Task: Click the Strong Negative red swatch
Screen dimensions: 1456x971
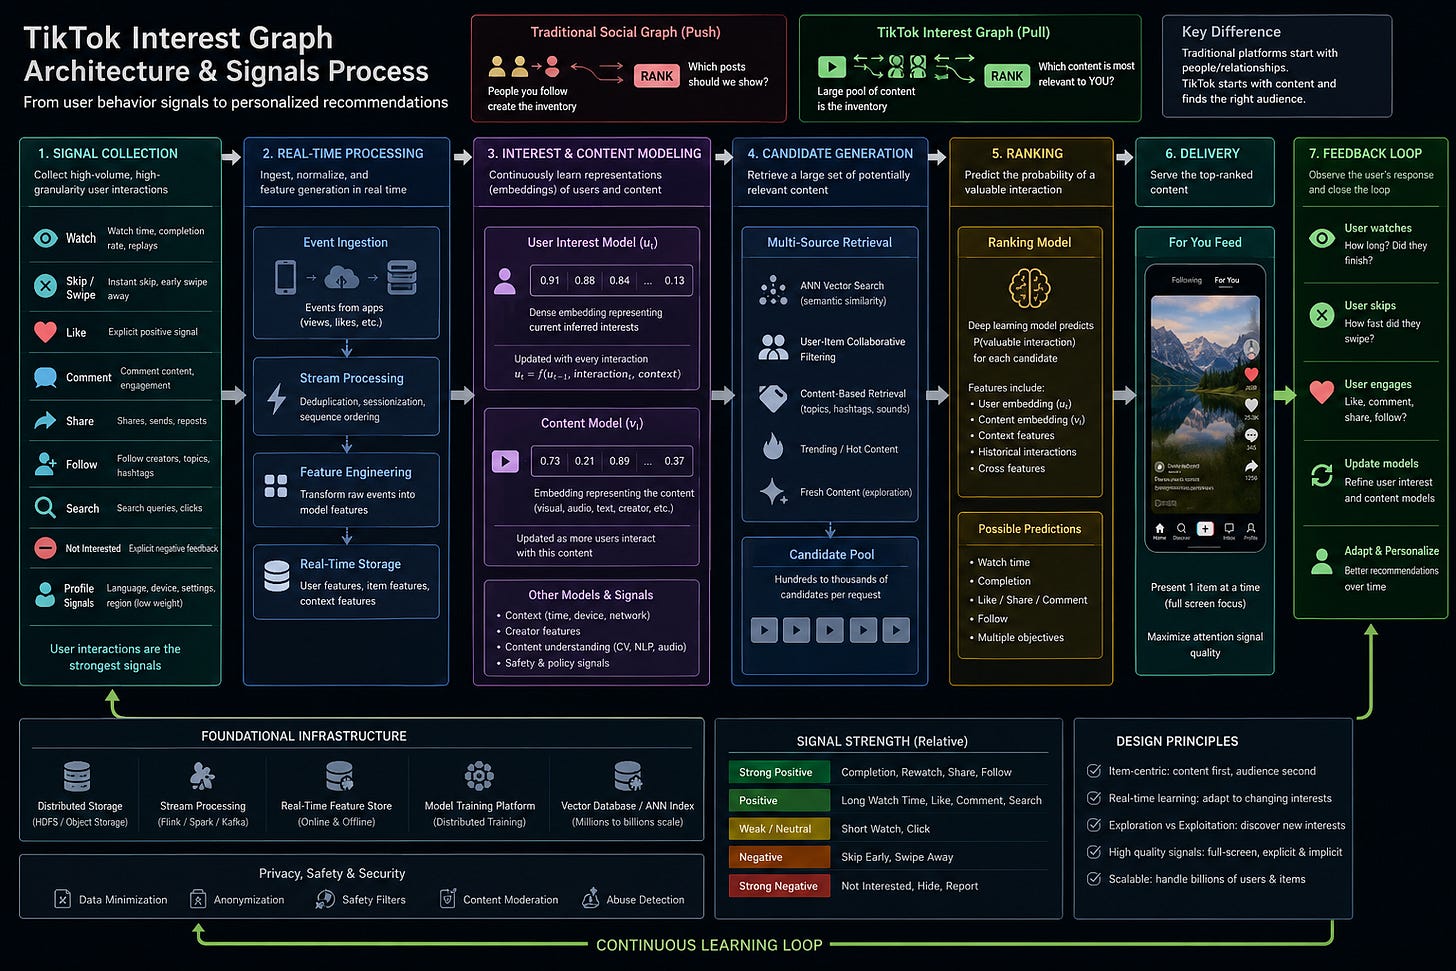Action: point(778,886)
